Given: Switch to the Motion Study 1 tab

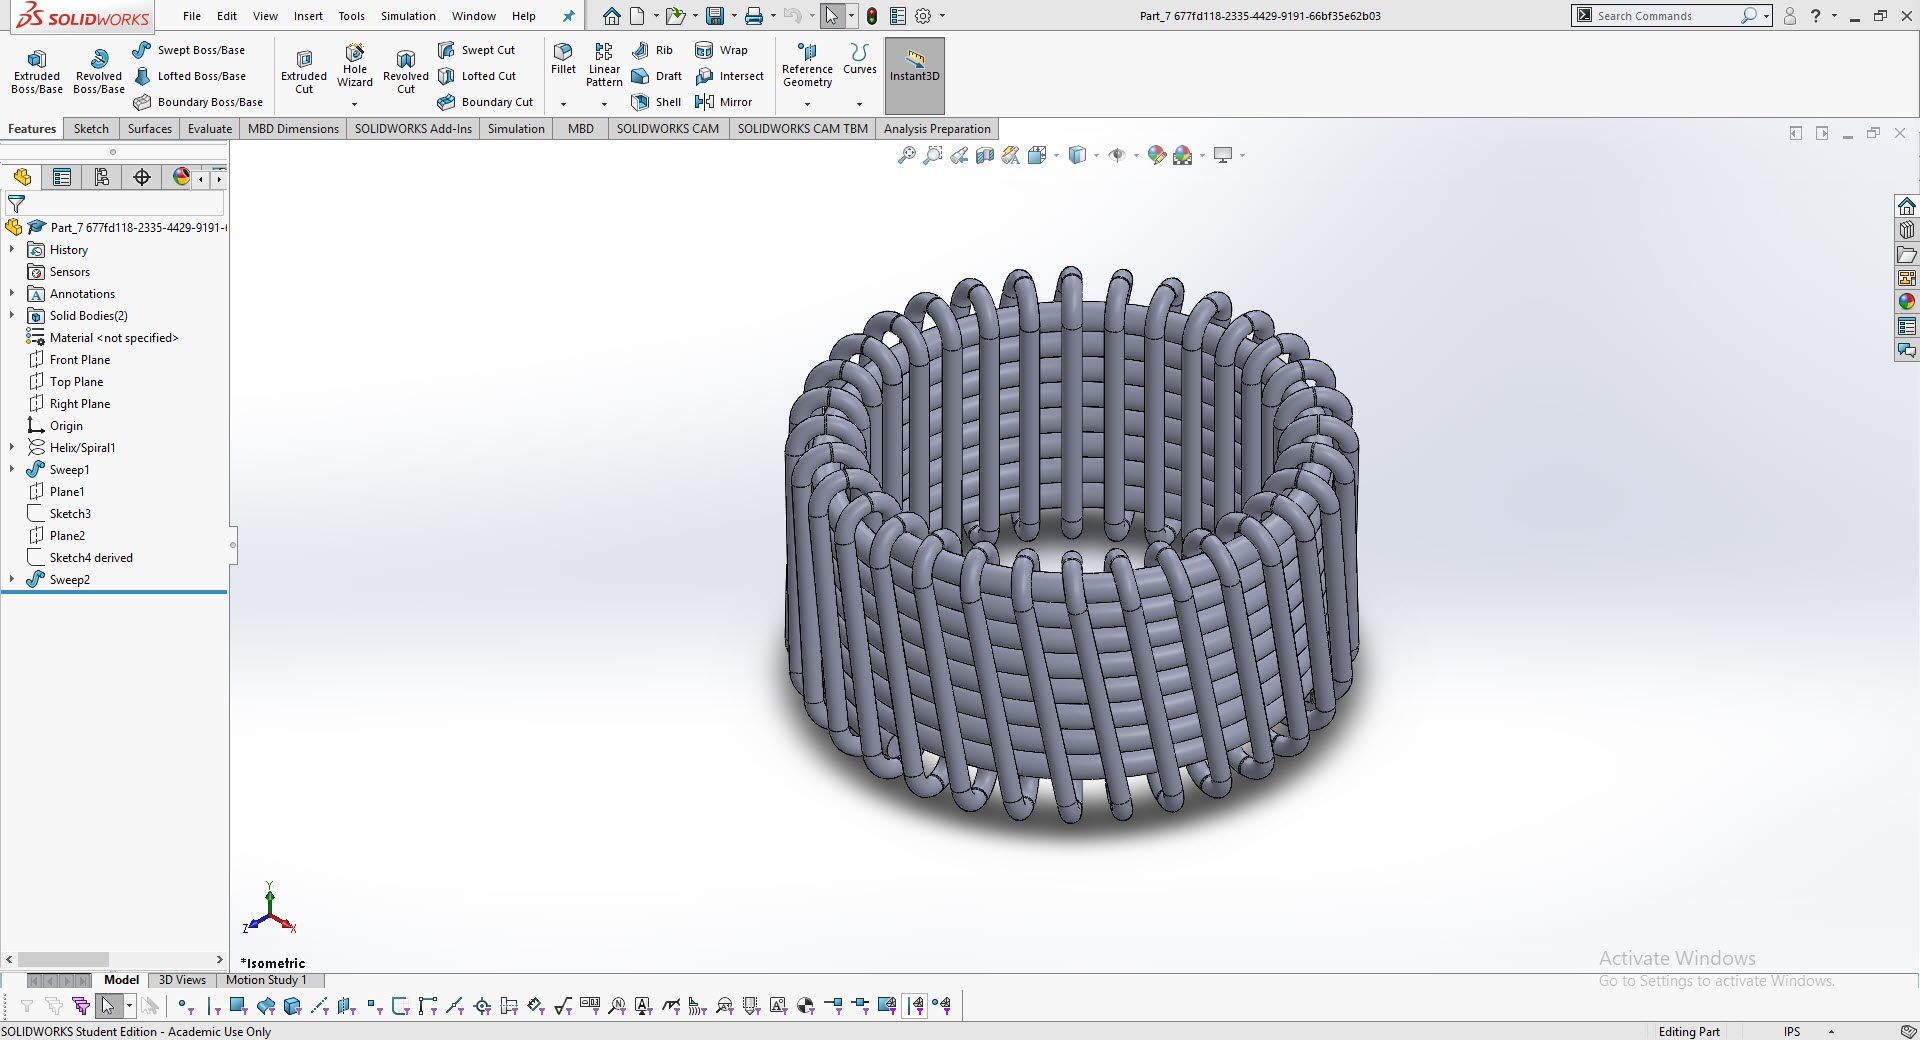Looking at the screenshot, I should click(x=266, y=980).
